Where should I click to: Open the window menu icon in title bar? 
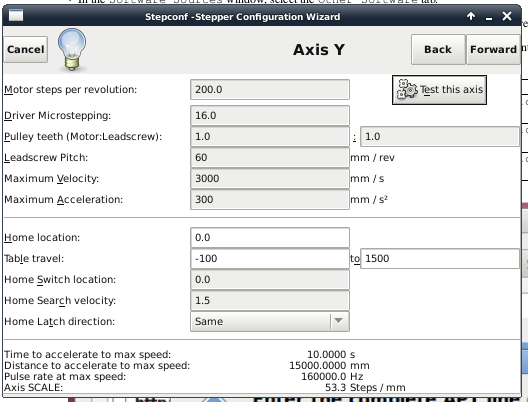pyautogui.click(x=16, y=15)
